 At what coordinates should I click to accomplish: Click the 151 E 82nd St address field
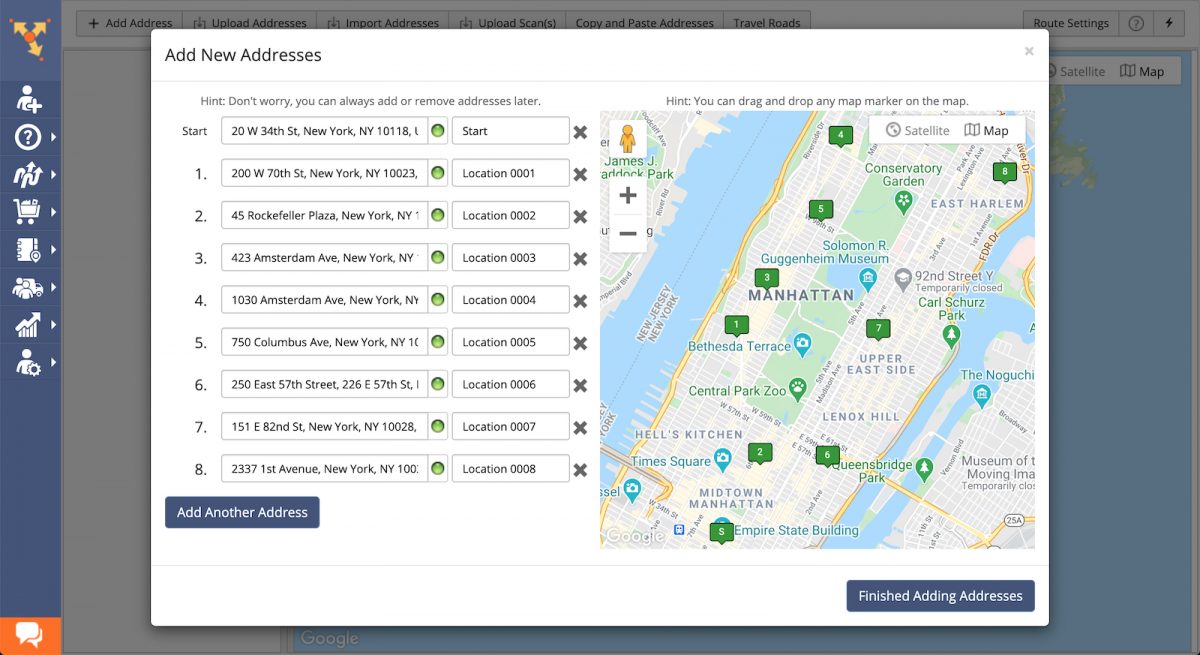tap(324, 427)
